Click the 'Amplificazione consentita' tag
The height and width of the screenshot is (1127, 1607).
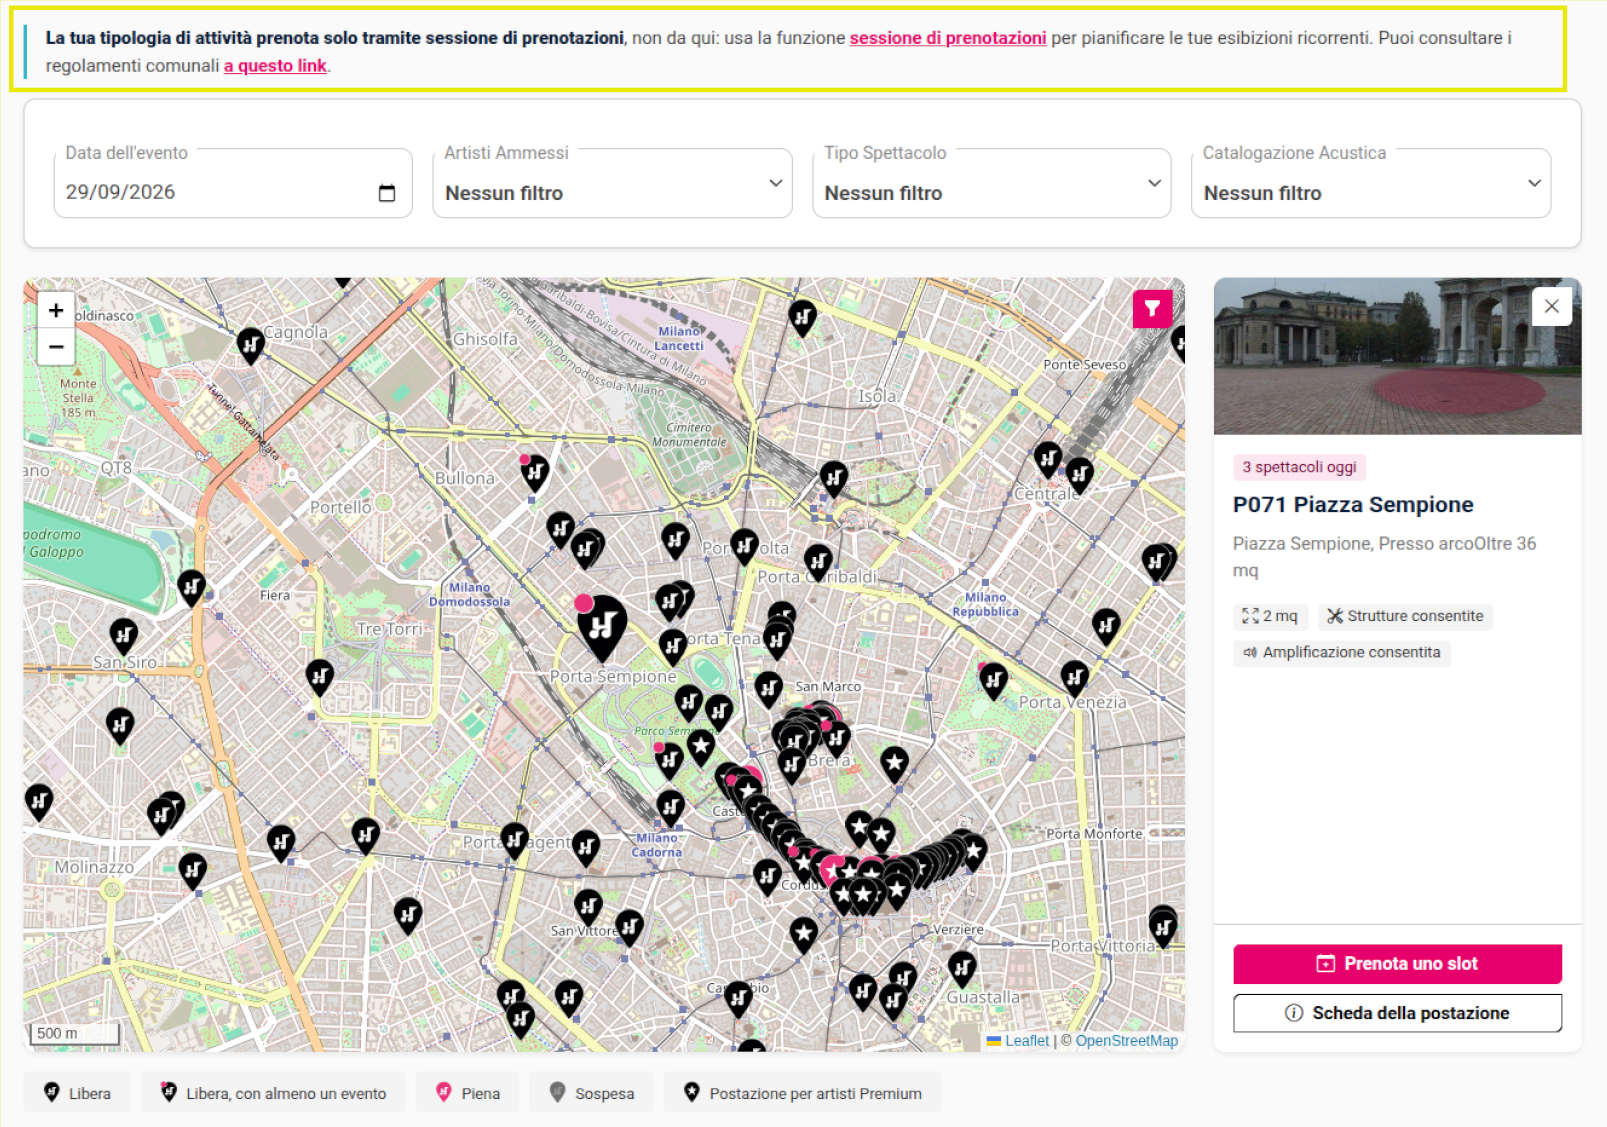pyautogui.click(x=1341, y=653)
